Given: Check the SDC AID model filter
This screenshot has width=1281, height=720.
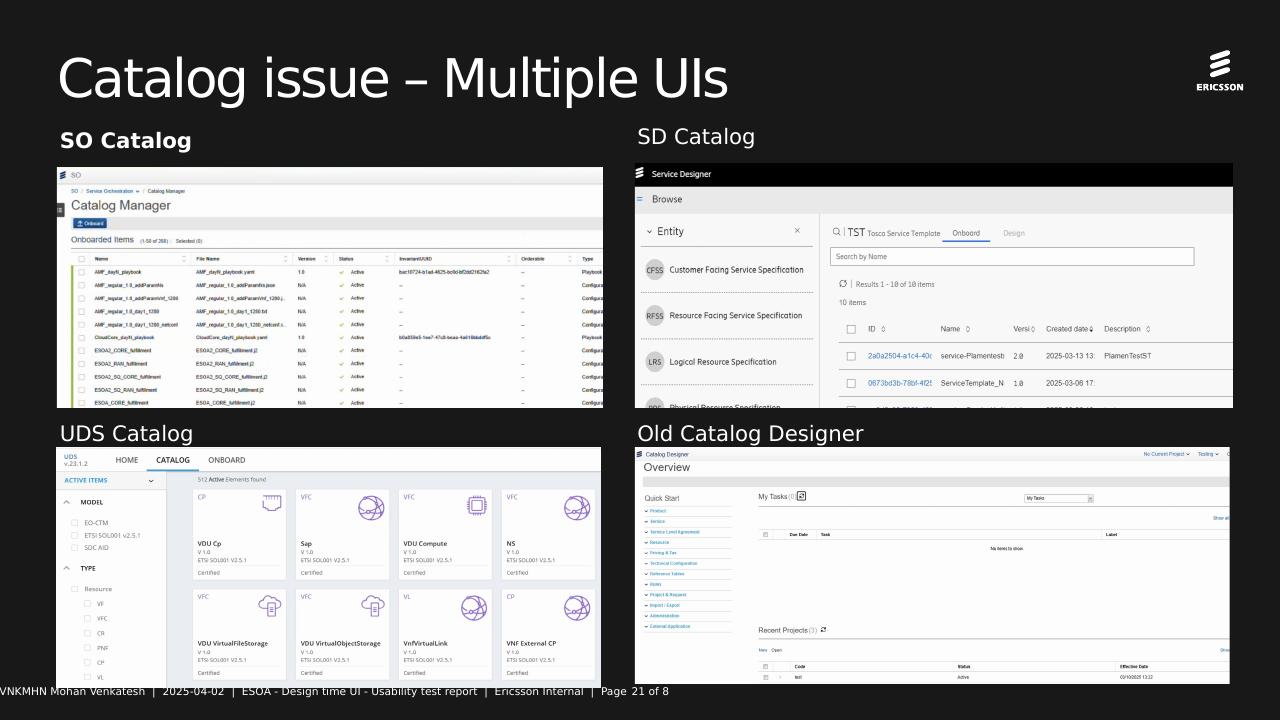Looking at the screenshot, I should point(75,548).
